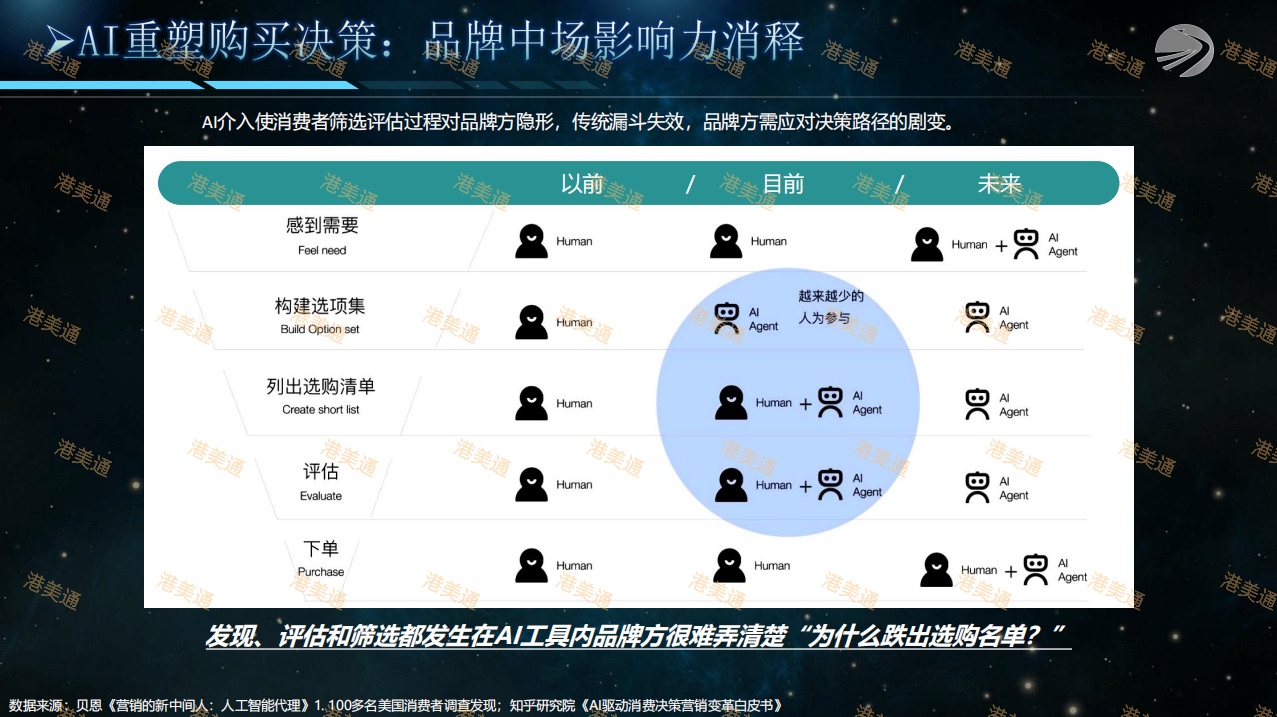Click the "数据来源" footnote at the bottom

tap(395, 705)
